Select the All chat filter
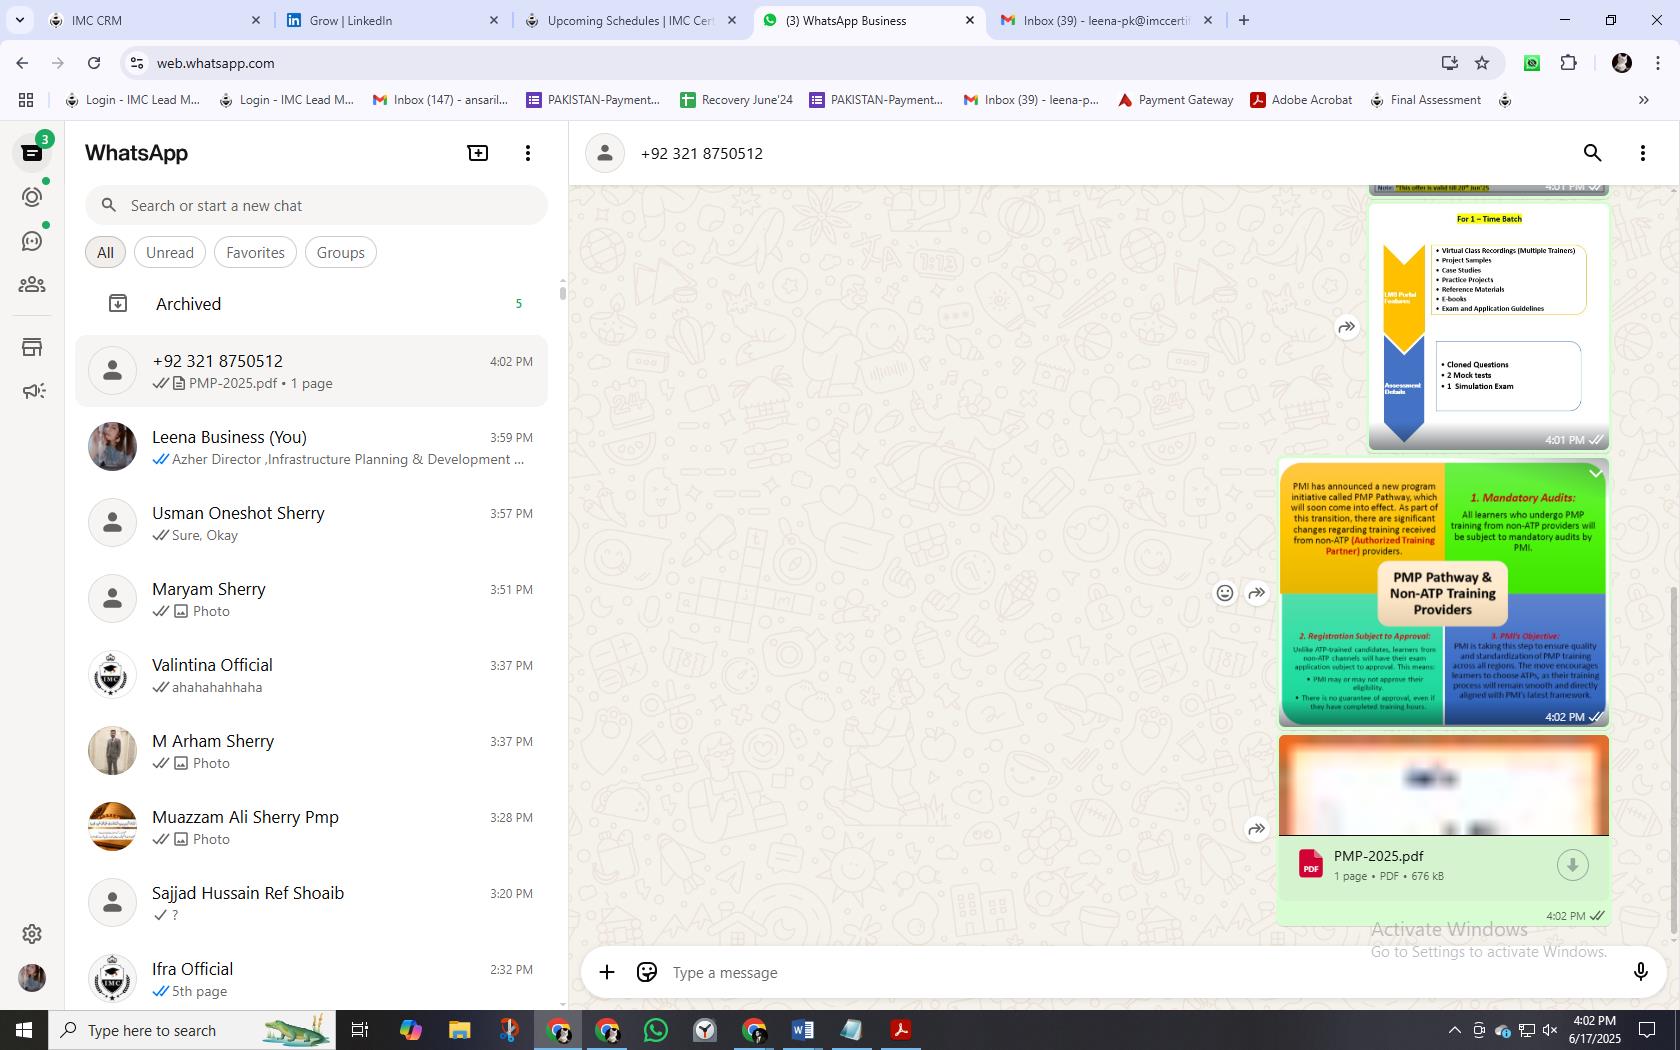This screenshot has width=1680, height=1050. coord(105,253)
